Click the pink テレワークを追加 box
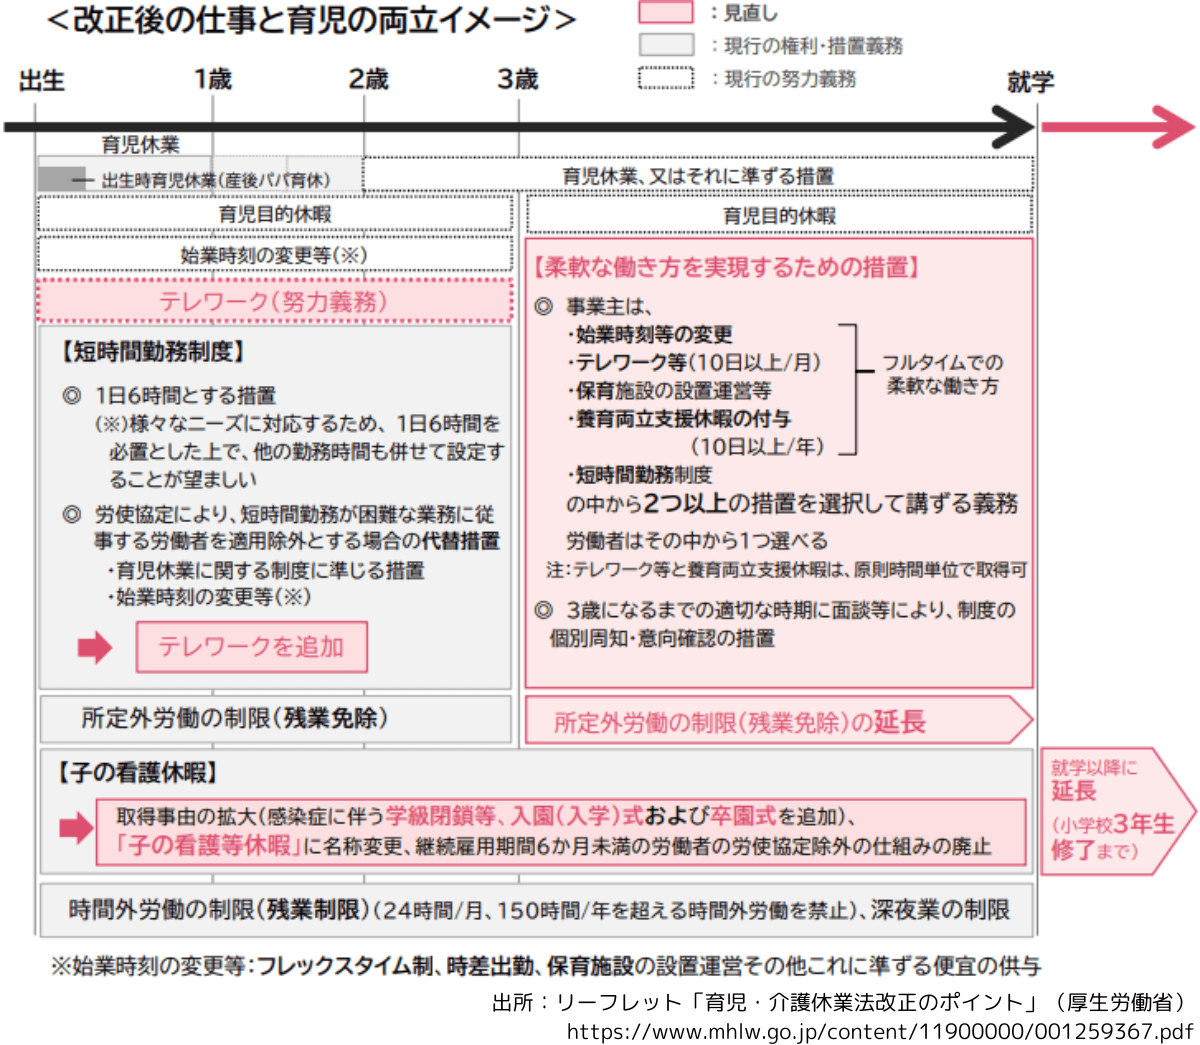1200x1045 pixels. pos(252,647)
